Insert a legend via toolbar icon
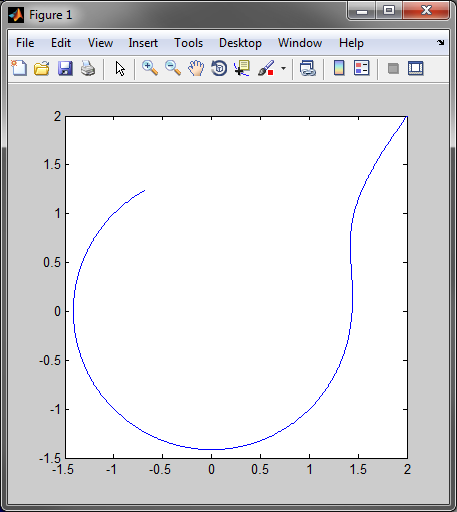This screenshot has width=457, height=512. click(362, 68)
